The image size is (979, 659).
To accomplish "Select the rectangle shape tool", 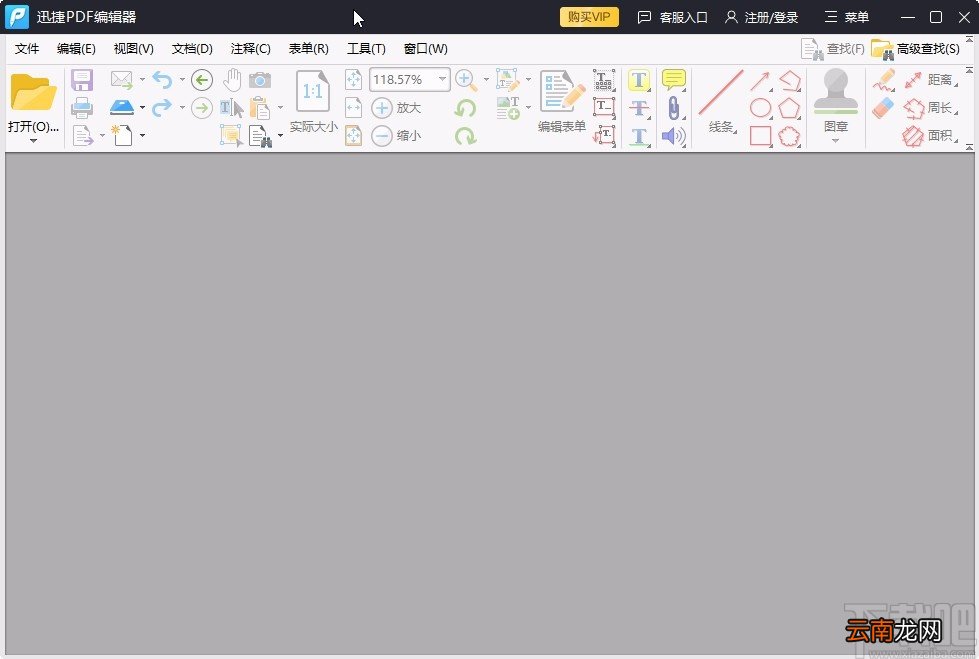I will click(x=760, y=136).
